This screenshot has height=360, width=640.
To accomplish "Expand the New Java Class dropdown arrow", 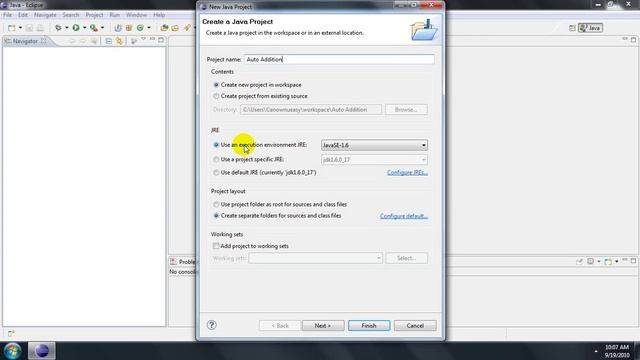I will pyautogui.click(x=149, y=28).
